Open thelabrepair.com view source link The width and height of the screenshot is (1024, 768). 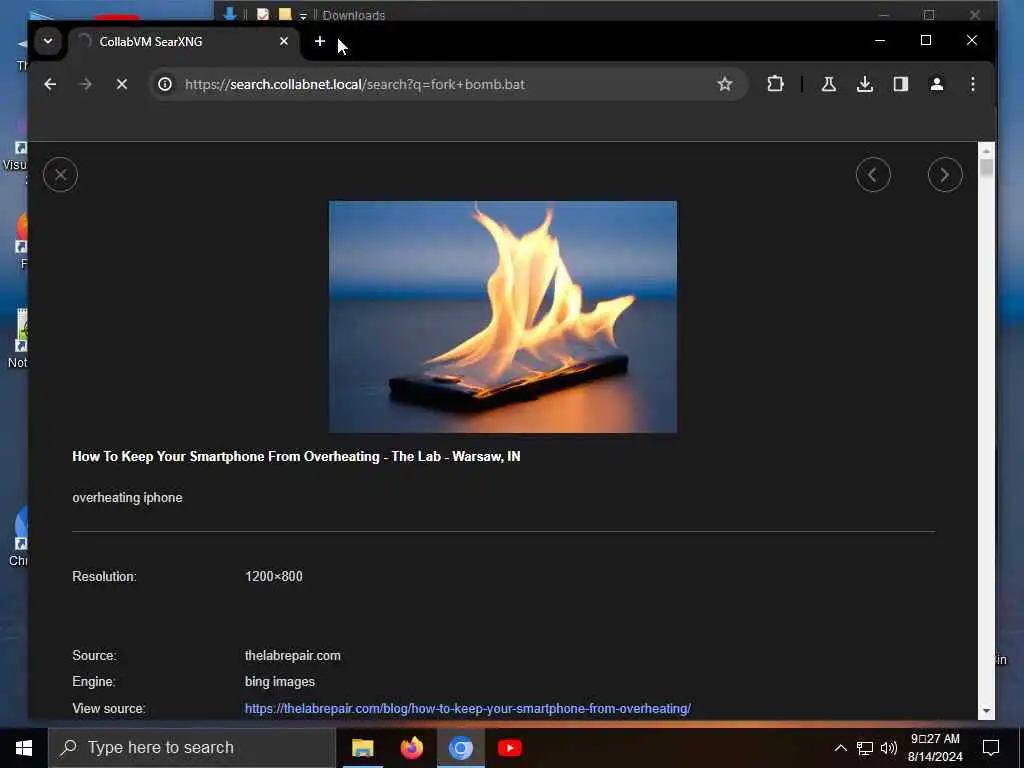coord(468,709)
